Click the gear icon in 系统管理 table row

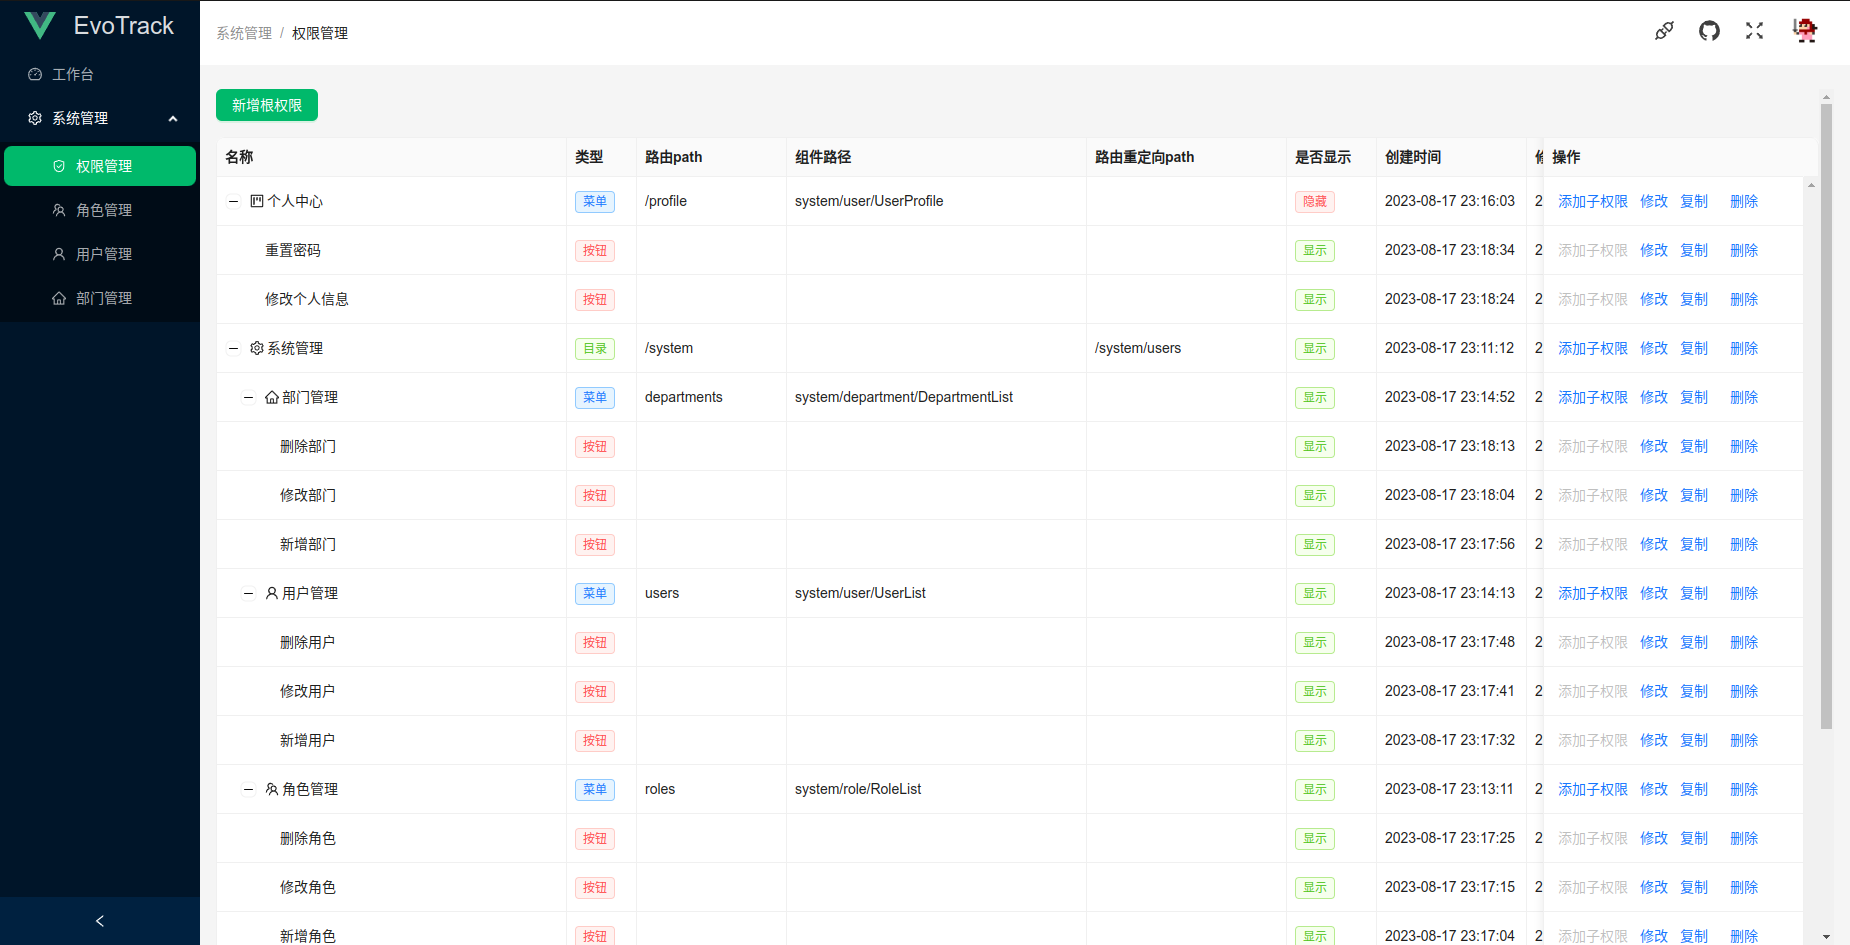(x=257, y=348)
